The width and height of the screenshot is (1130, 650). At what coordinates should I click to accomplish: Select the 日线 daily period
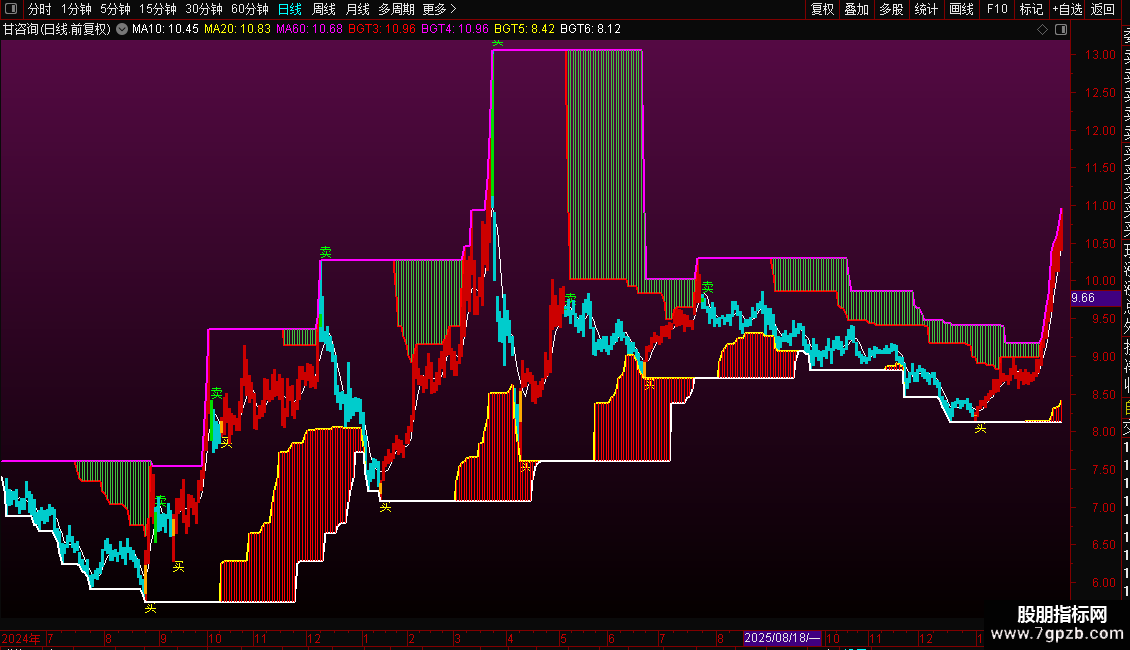tap(290, 9)
